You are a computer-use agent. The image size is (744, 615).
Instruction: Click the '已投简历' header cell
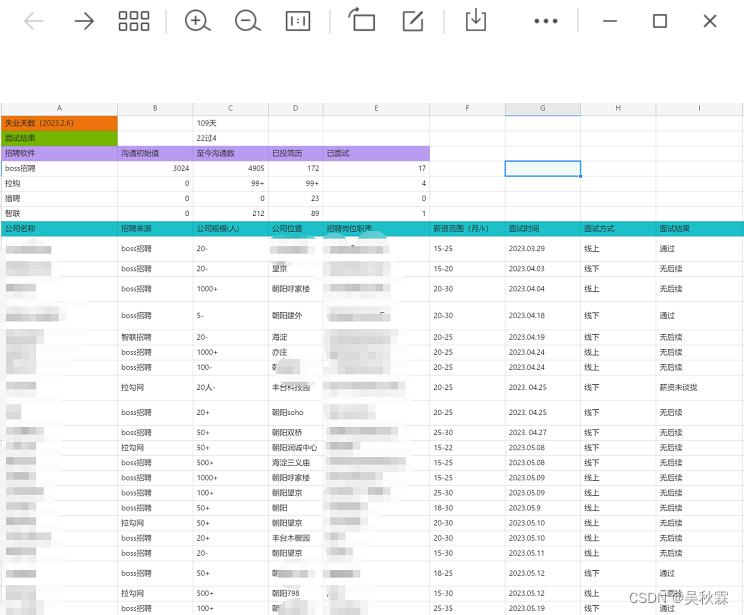click(x=296, y=153)
